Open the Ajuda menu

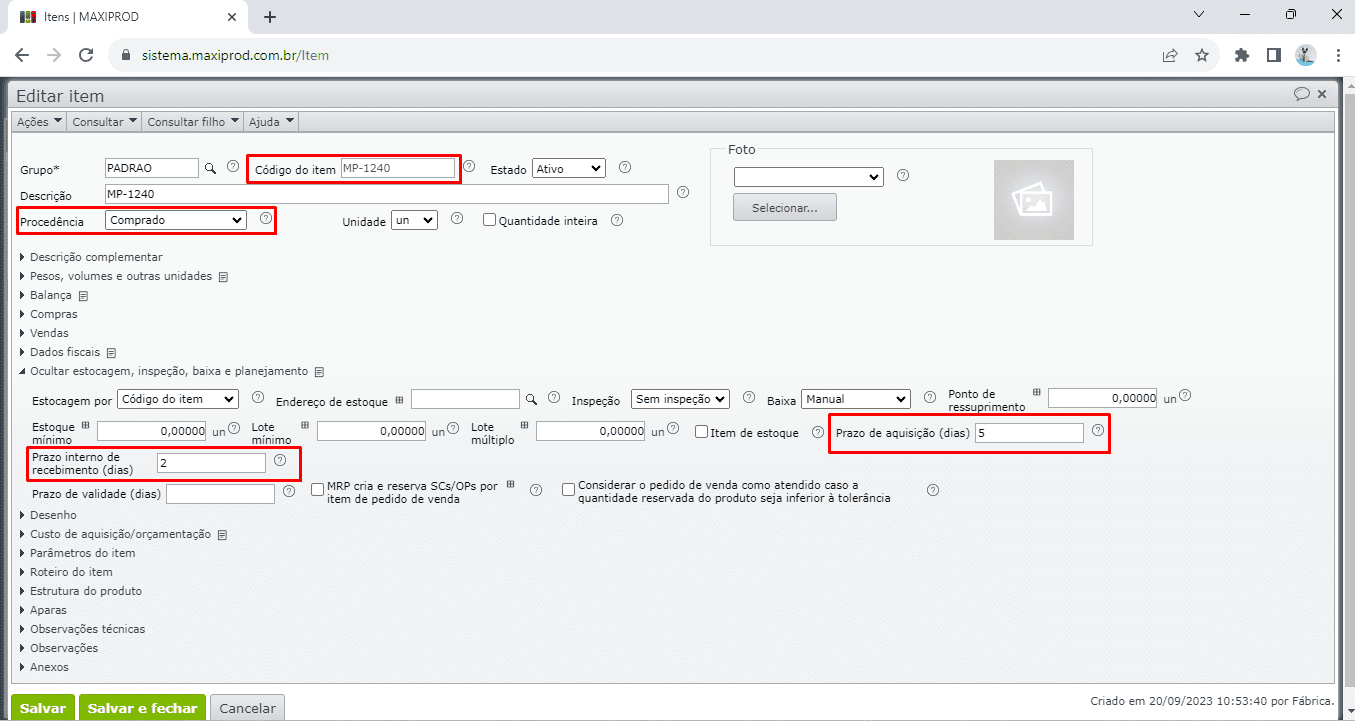[x=271, y=121]
